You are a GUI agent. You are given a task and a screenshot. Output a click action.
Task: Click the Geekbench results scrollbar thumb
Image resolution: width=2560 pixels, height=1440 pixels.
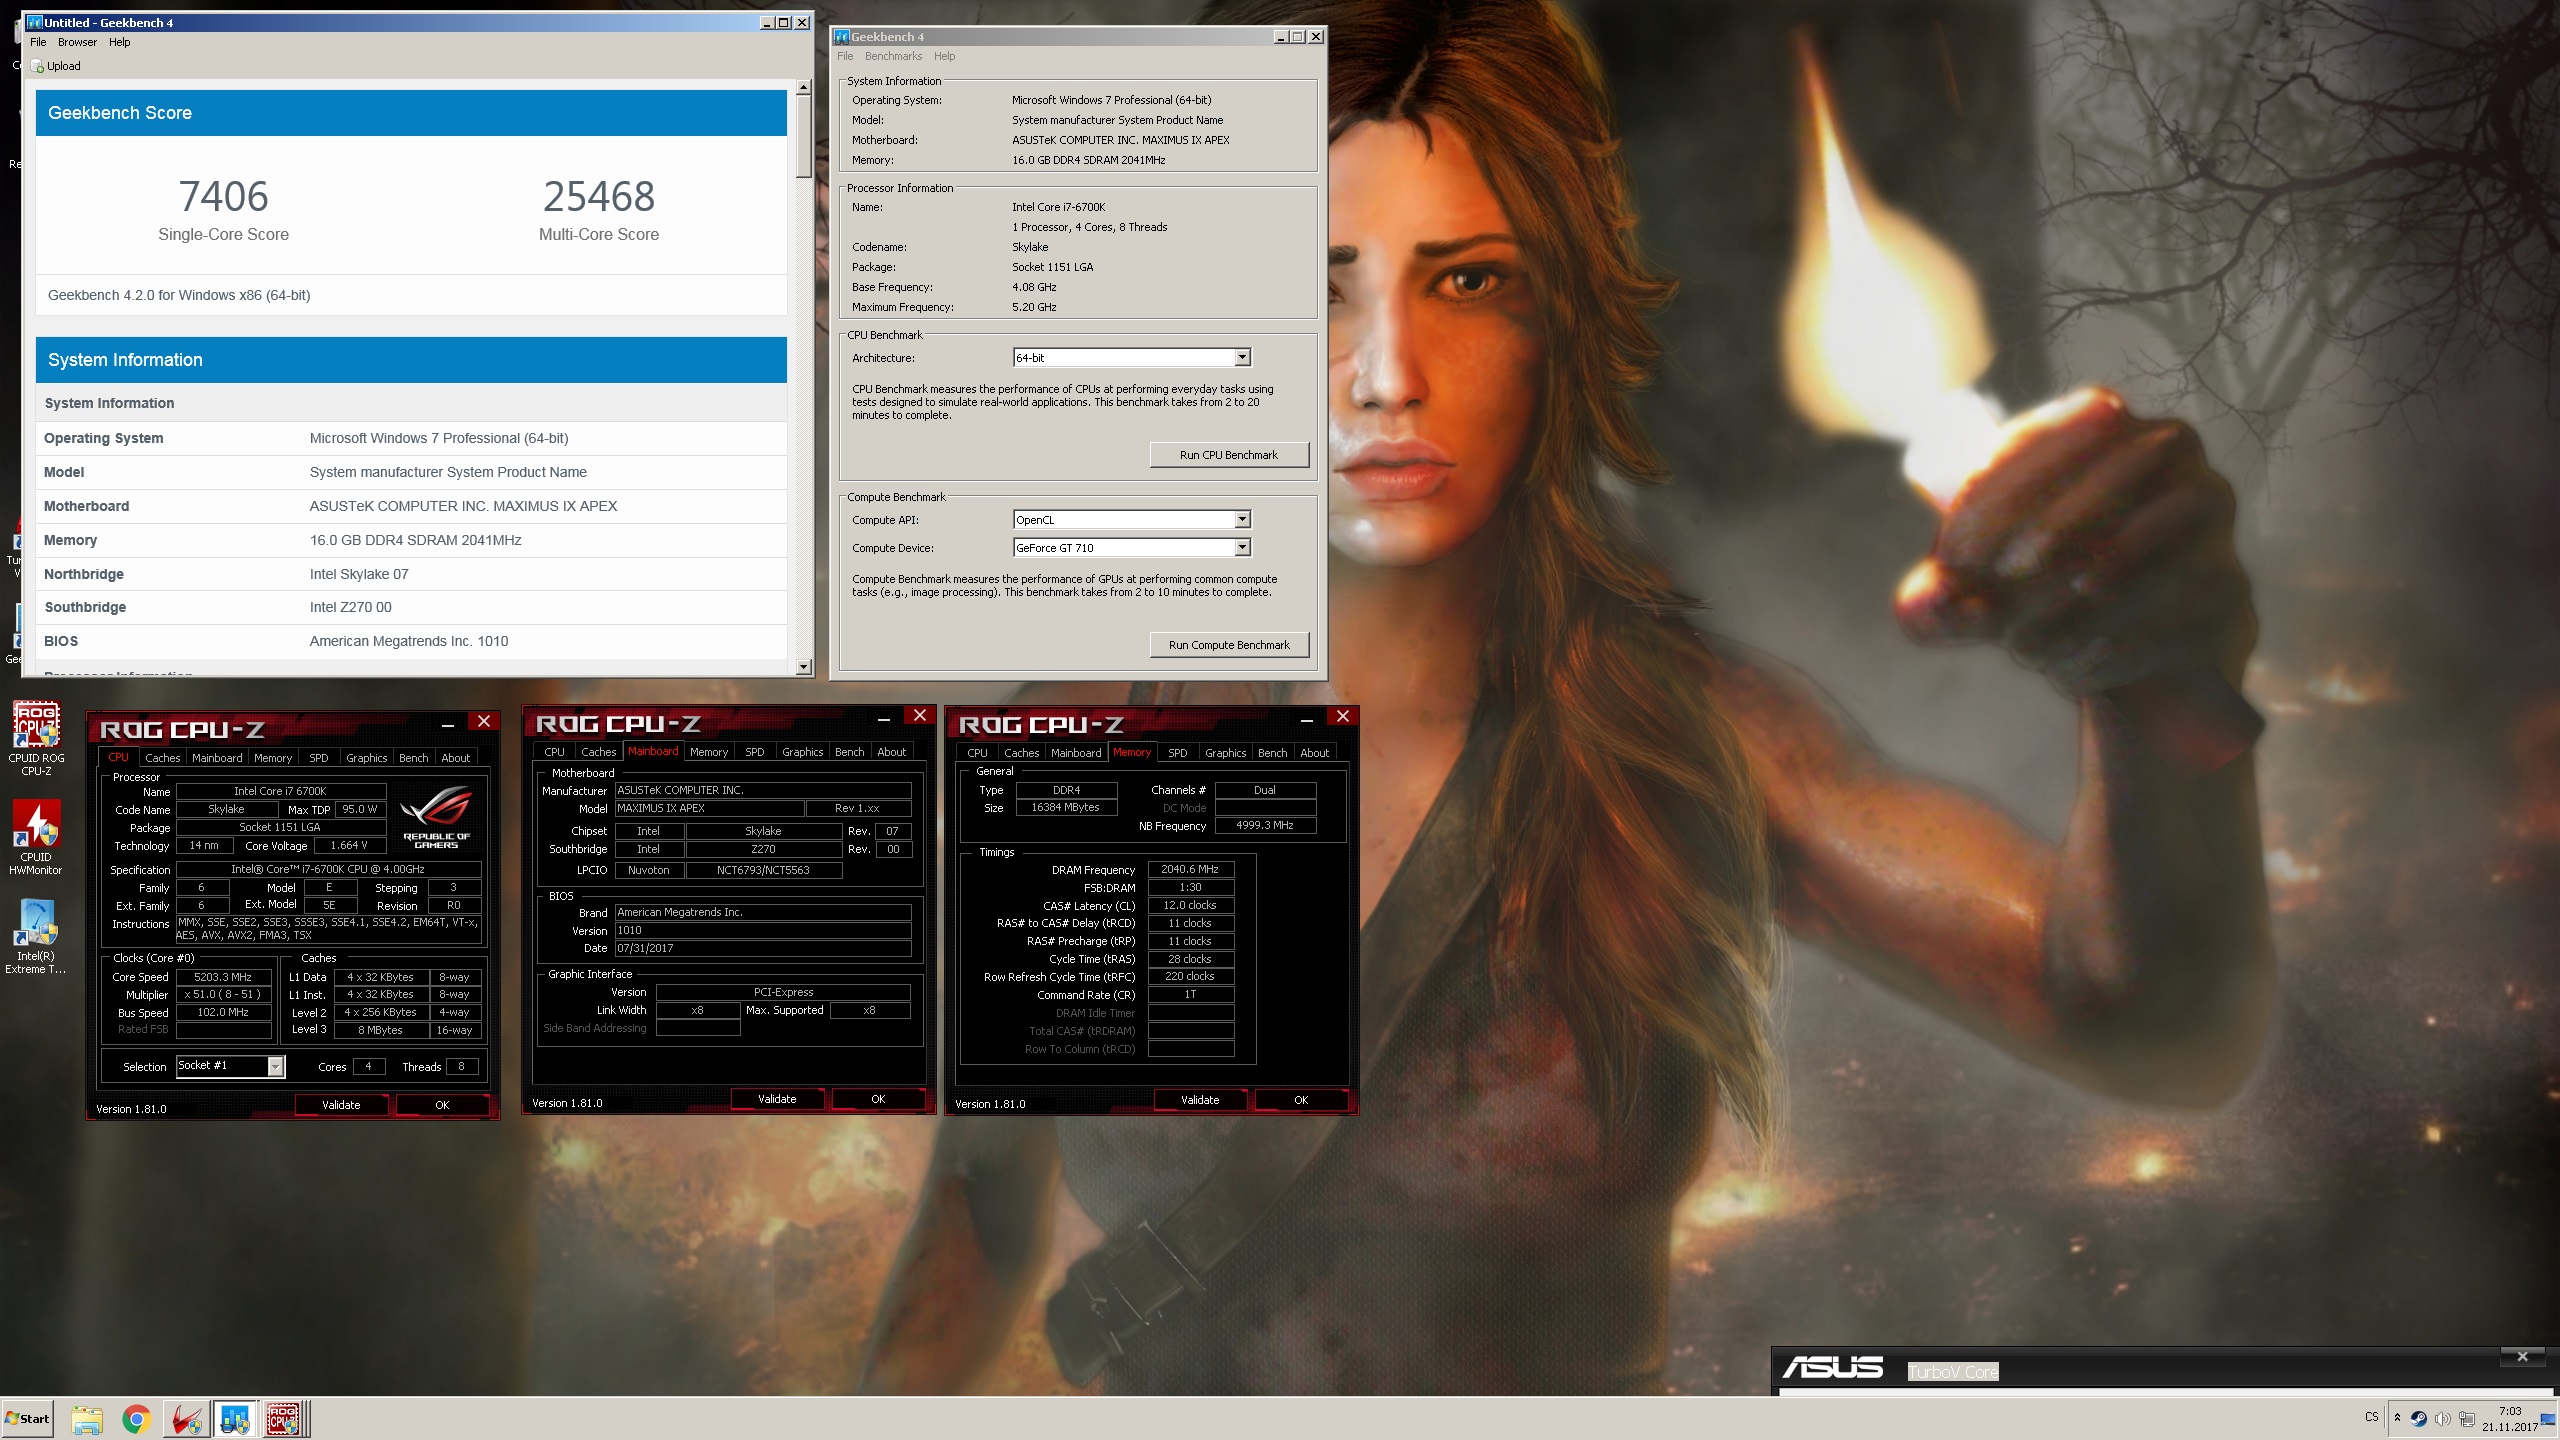coord(803,137)
